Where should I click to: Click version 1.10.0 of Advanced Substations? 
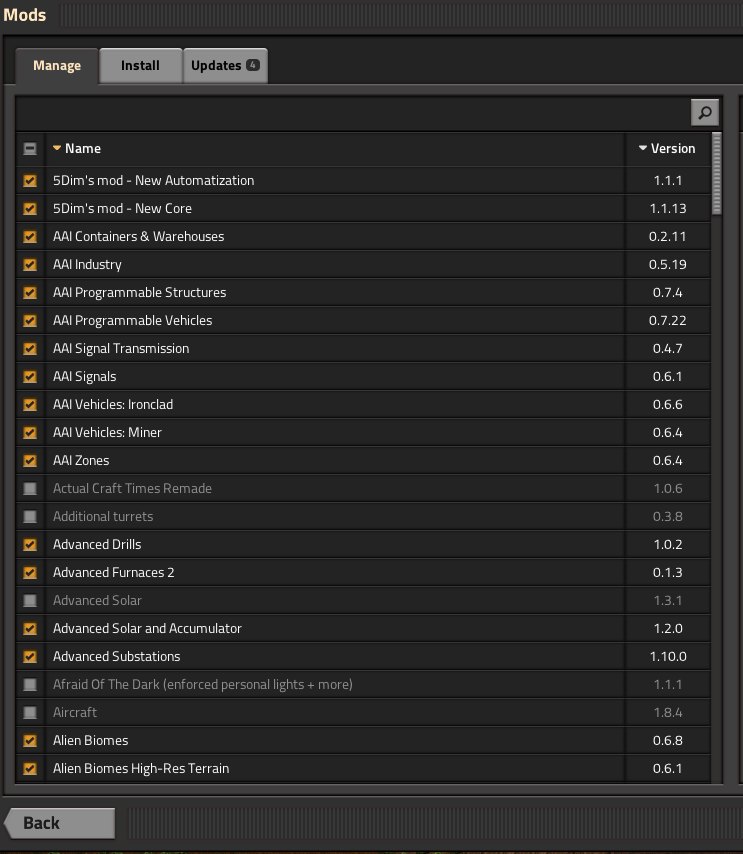(668, 657)
